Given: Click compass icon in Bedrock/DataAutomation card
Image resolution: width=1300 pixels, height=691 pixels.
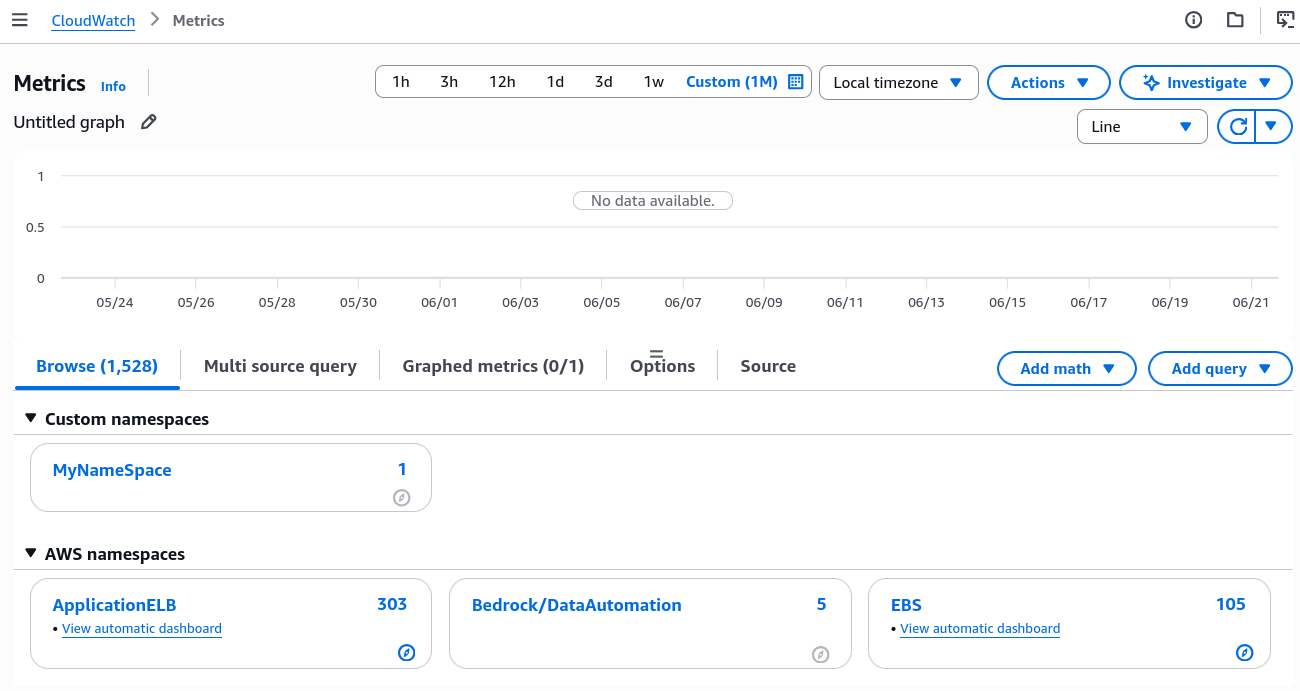Looking at the screenshot, I should [x=820, y=655].
